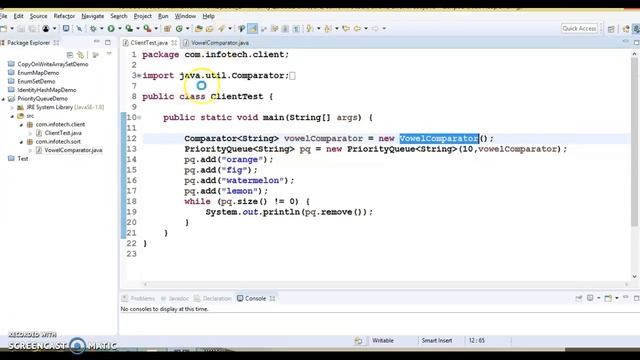
Task: Click the Back navigation arrow icon
Action: (x=357, y=29)
